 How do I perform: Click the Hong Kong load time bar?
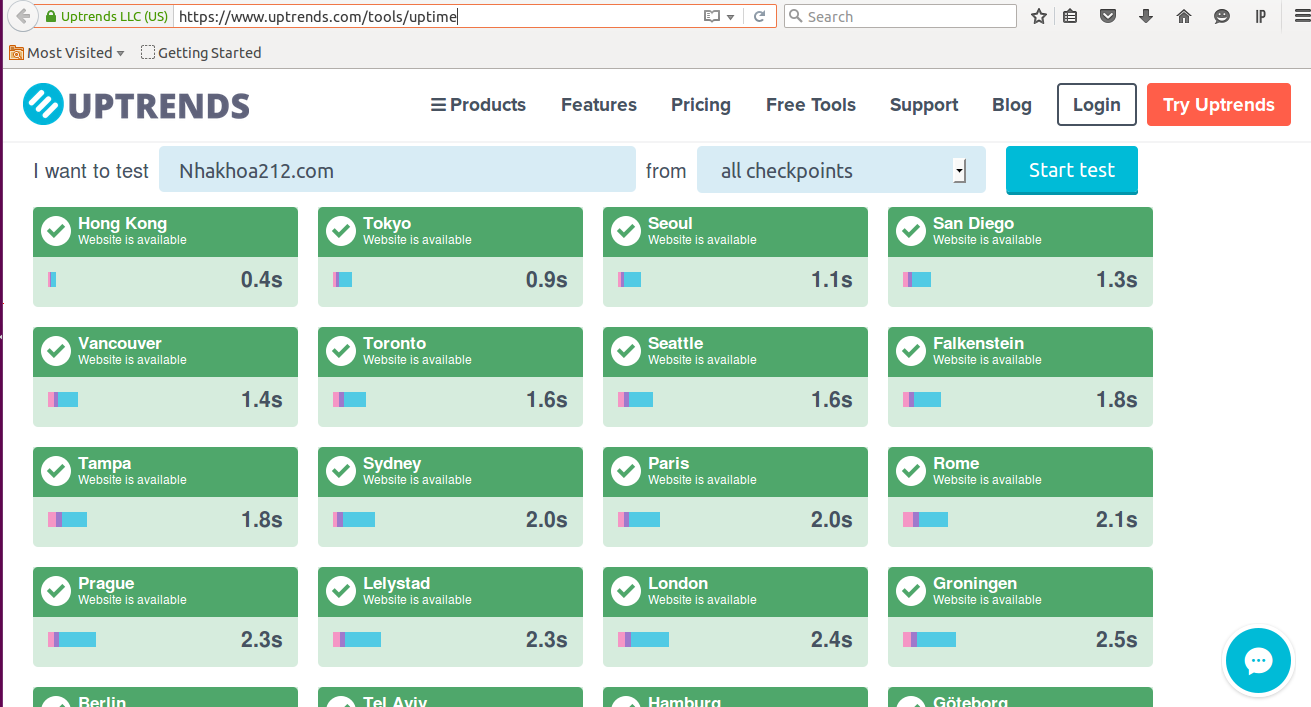(x=52, y=280)
